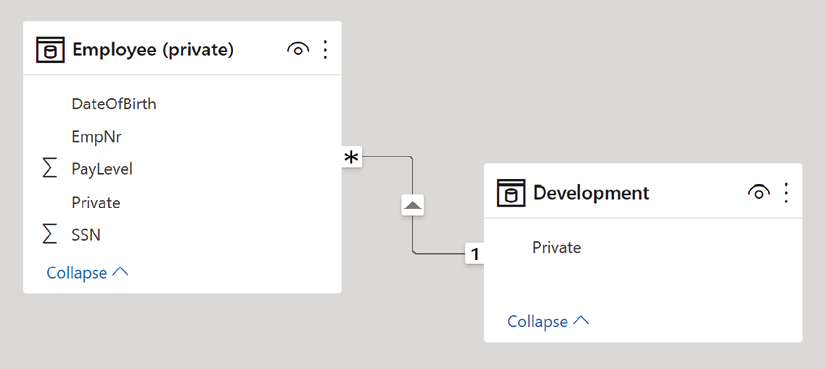Collapse the Development table card
Screen dimensions: 825x369
548,321
